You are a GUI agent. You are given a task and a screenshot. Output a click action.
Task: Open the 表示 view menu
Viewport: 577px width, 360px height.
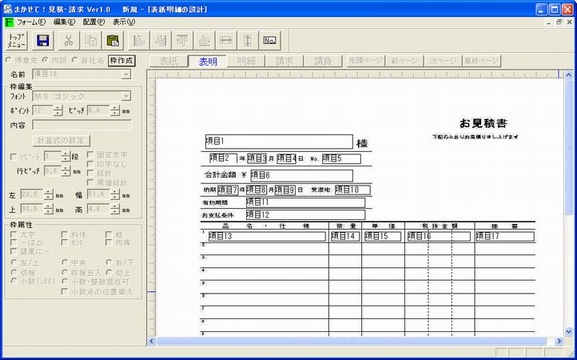coord(124,22)
